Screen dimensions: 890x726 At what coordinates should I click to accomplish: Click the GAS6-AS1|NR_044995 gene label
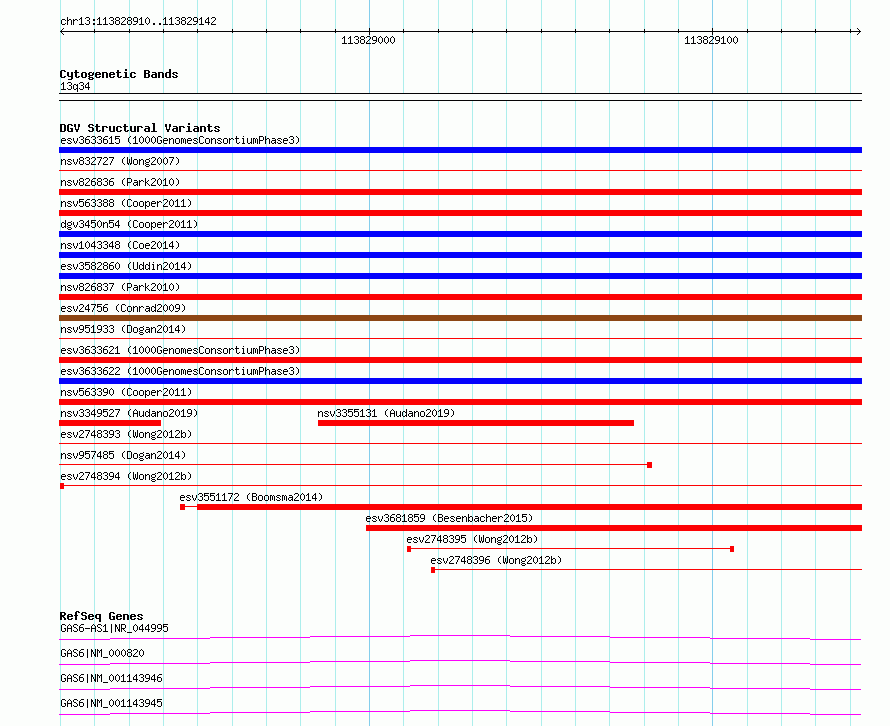(114, 628)
